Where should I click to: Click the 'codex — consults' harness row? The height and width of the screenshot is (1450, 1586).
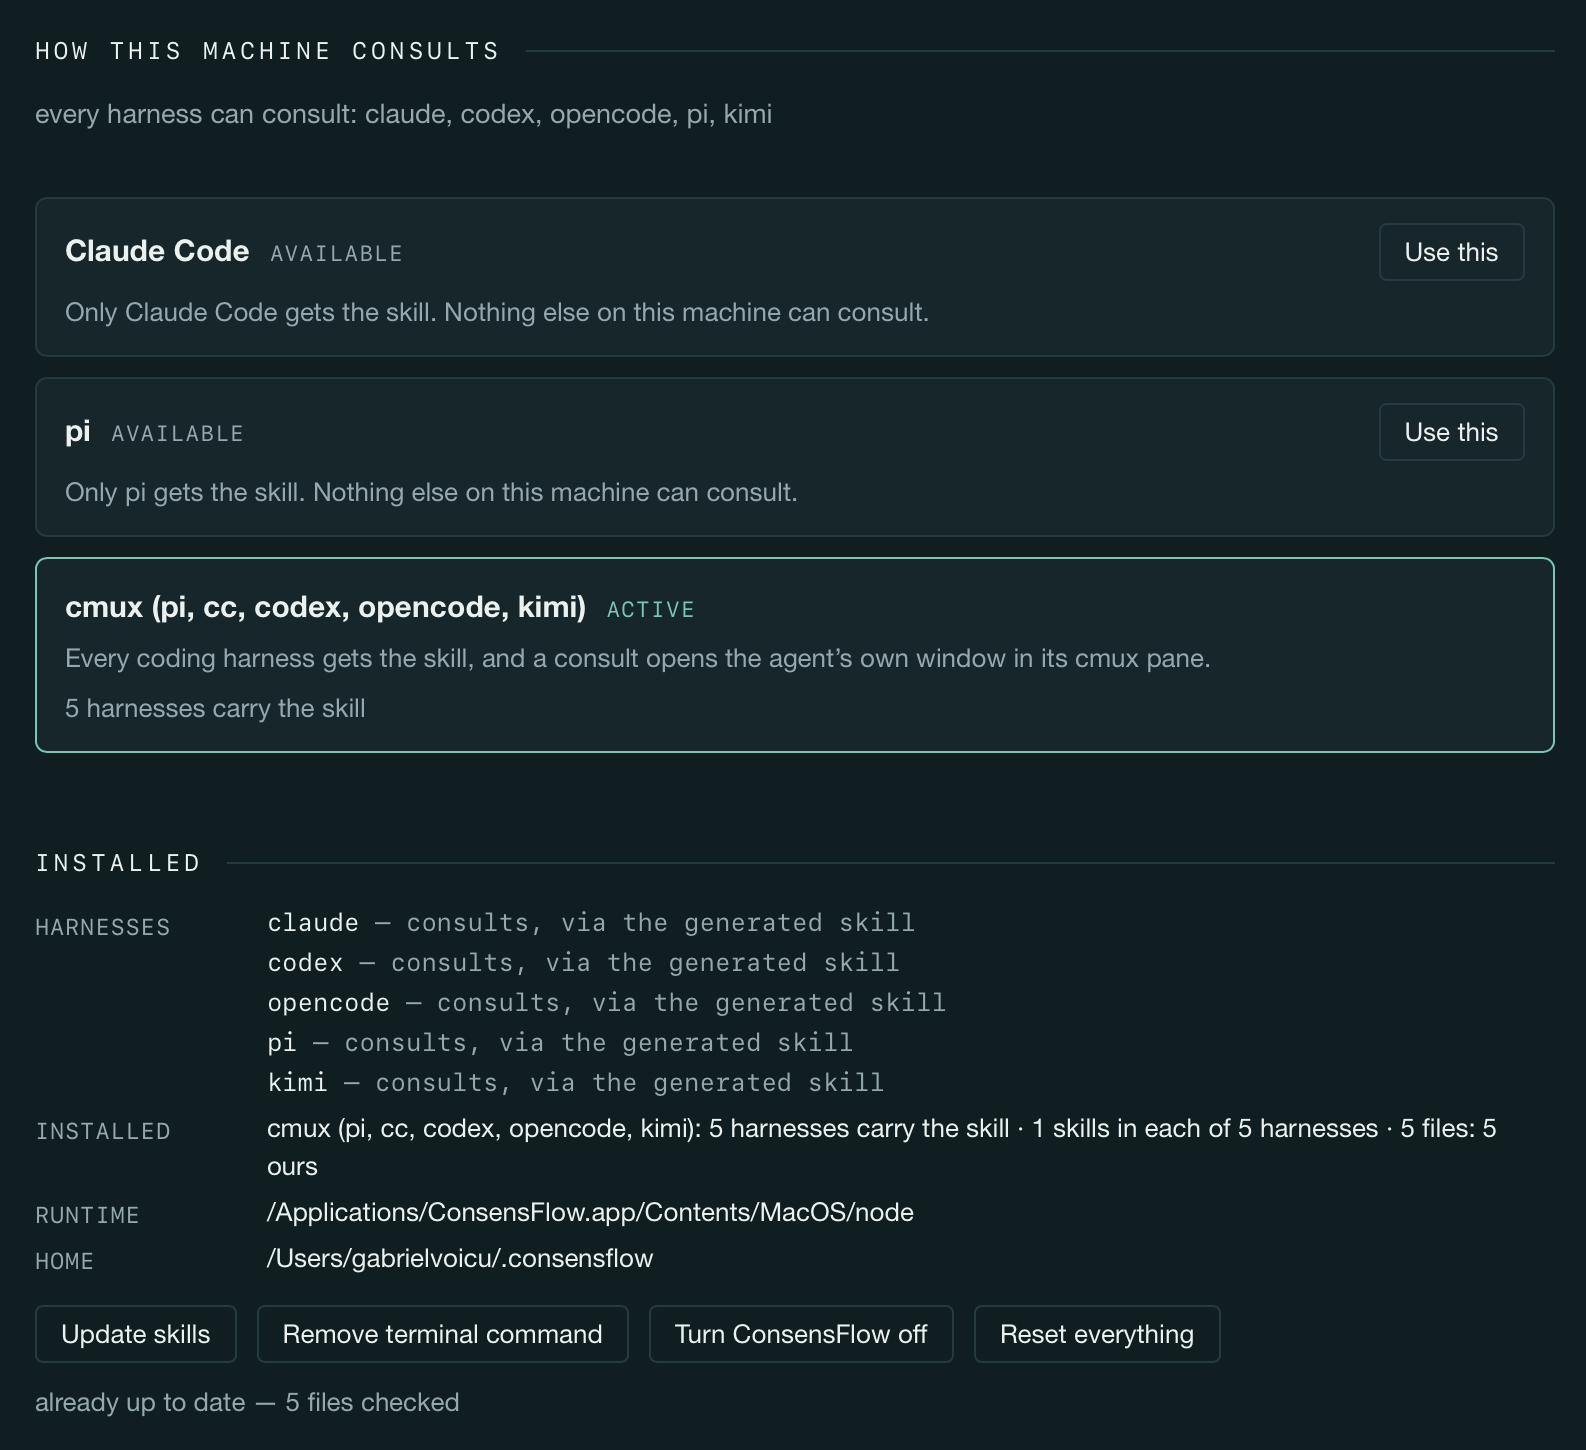[x=583, y=962]
